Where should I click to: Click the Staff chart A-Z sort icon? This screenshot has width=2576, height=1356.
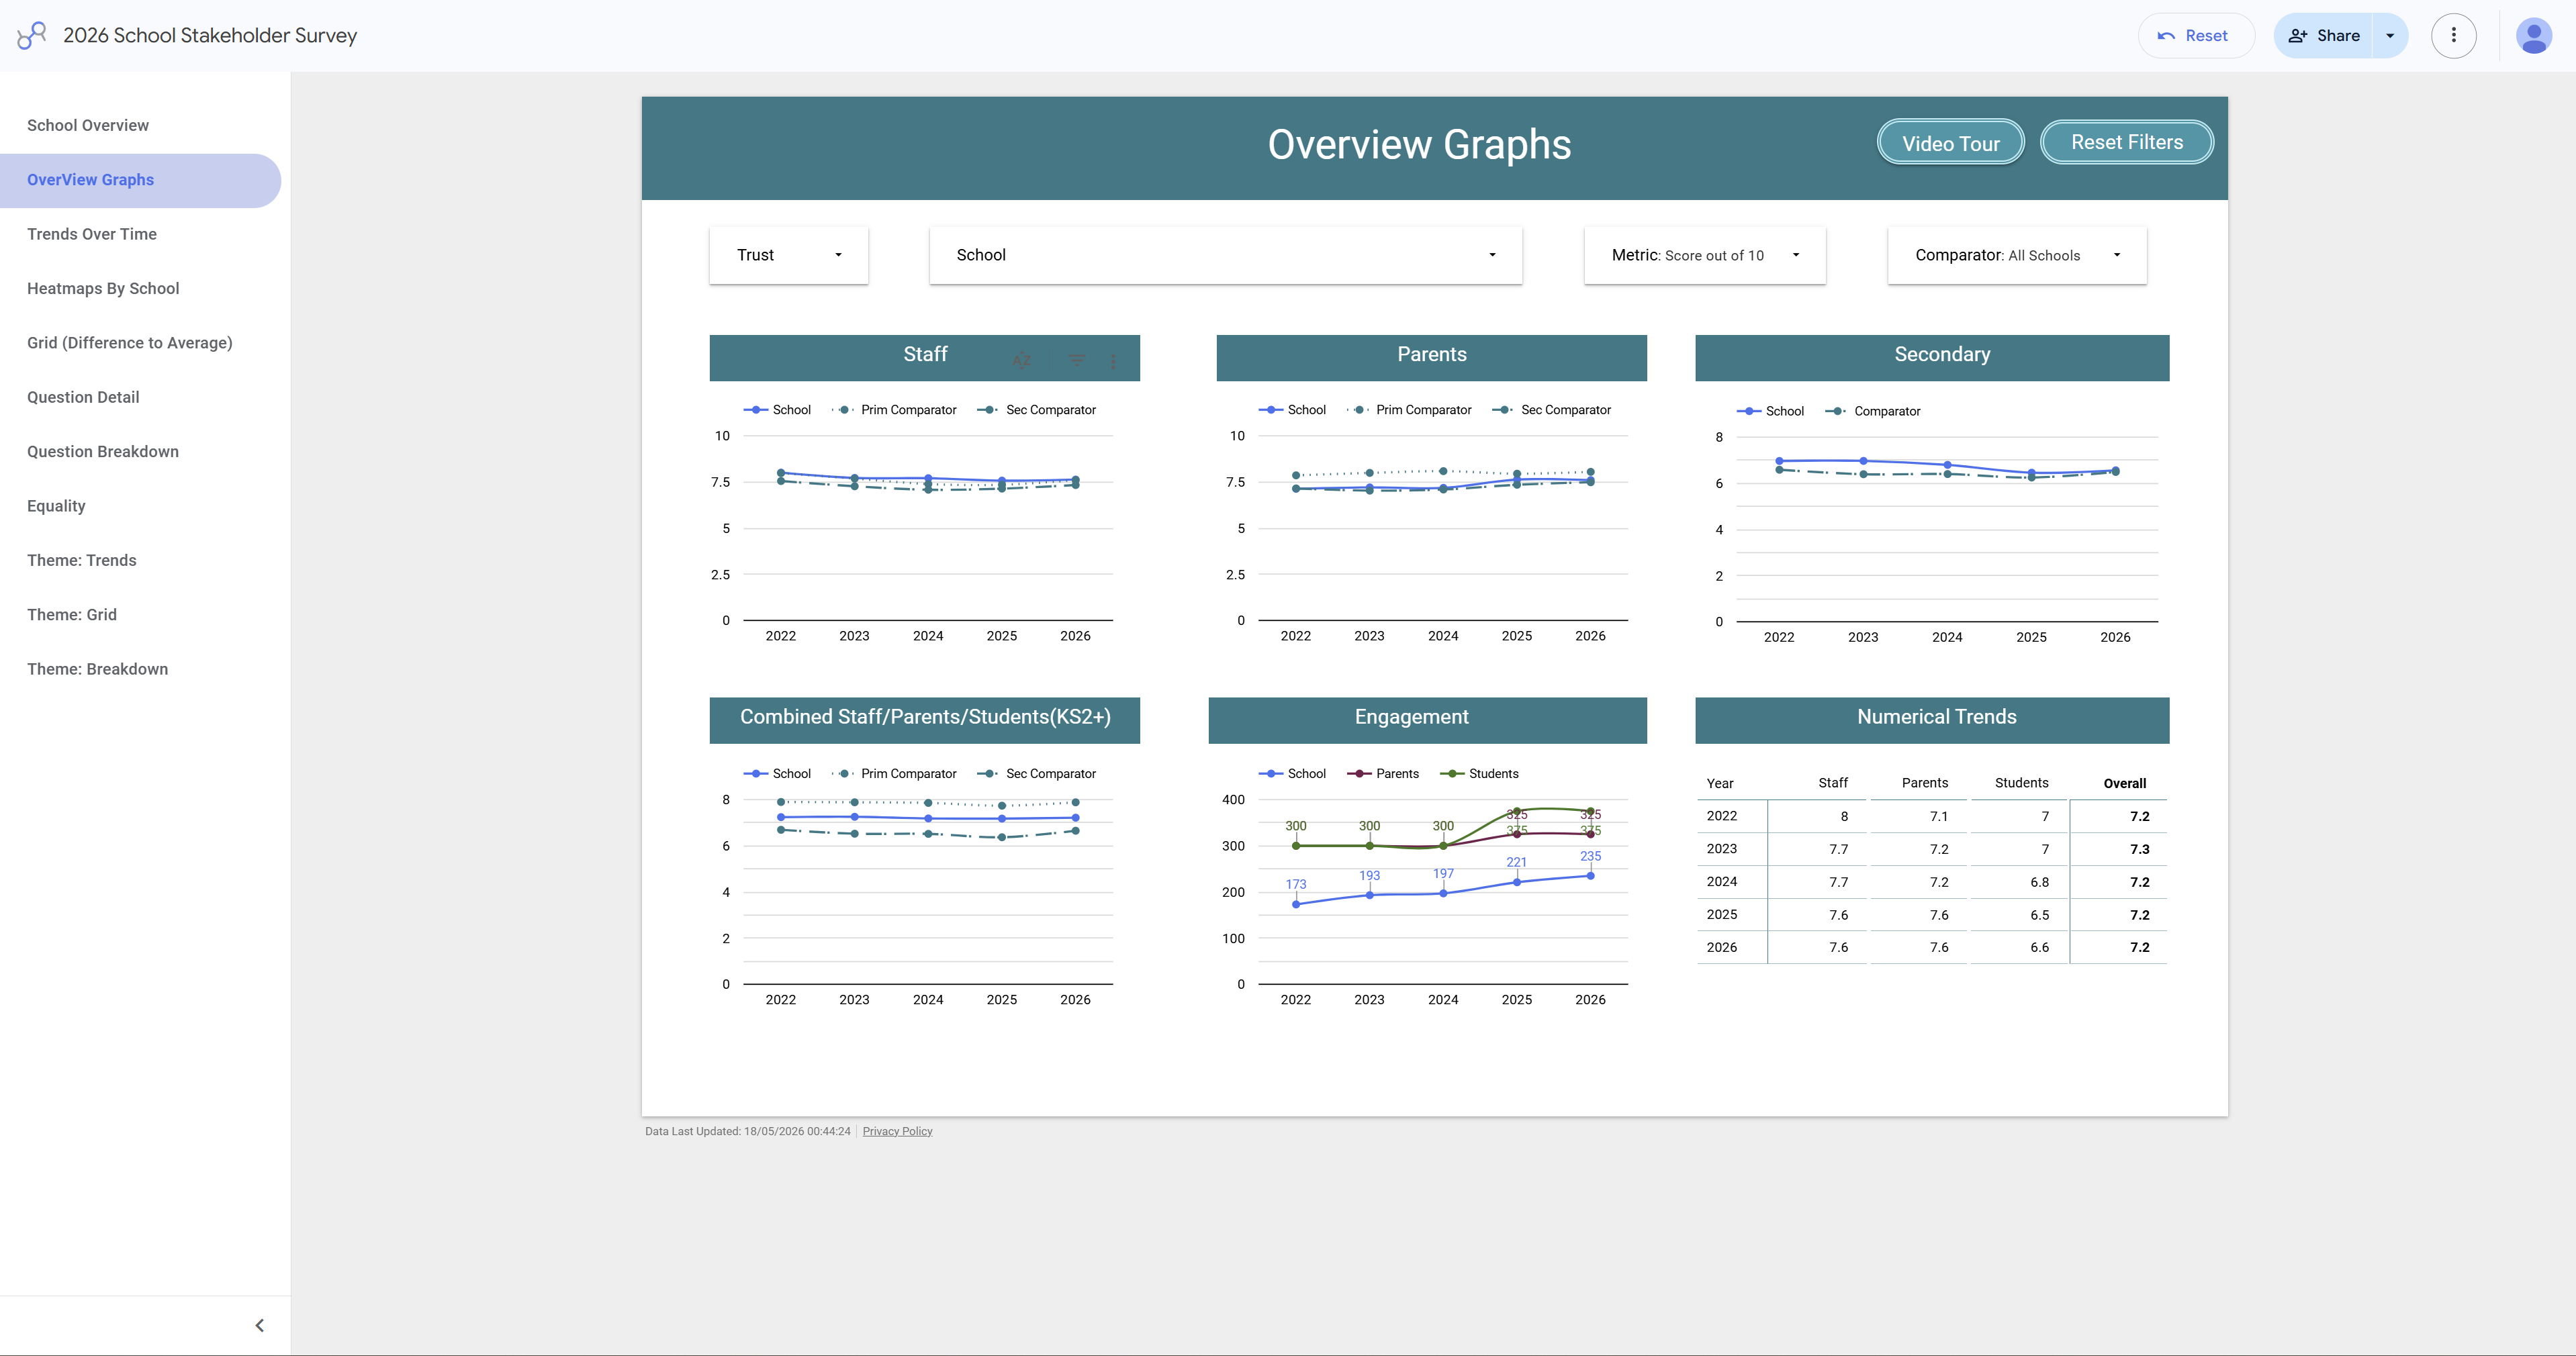pos(1021,360)
